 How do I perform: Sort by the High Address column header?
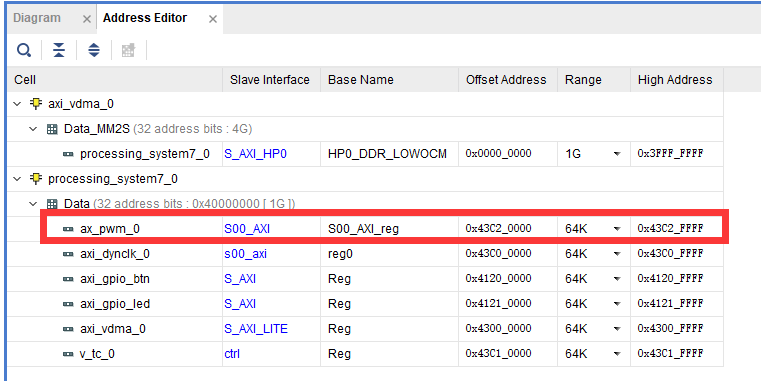(x=675, y=80)
